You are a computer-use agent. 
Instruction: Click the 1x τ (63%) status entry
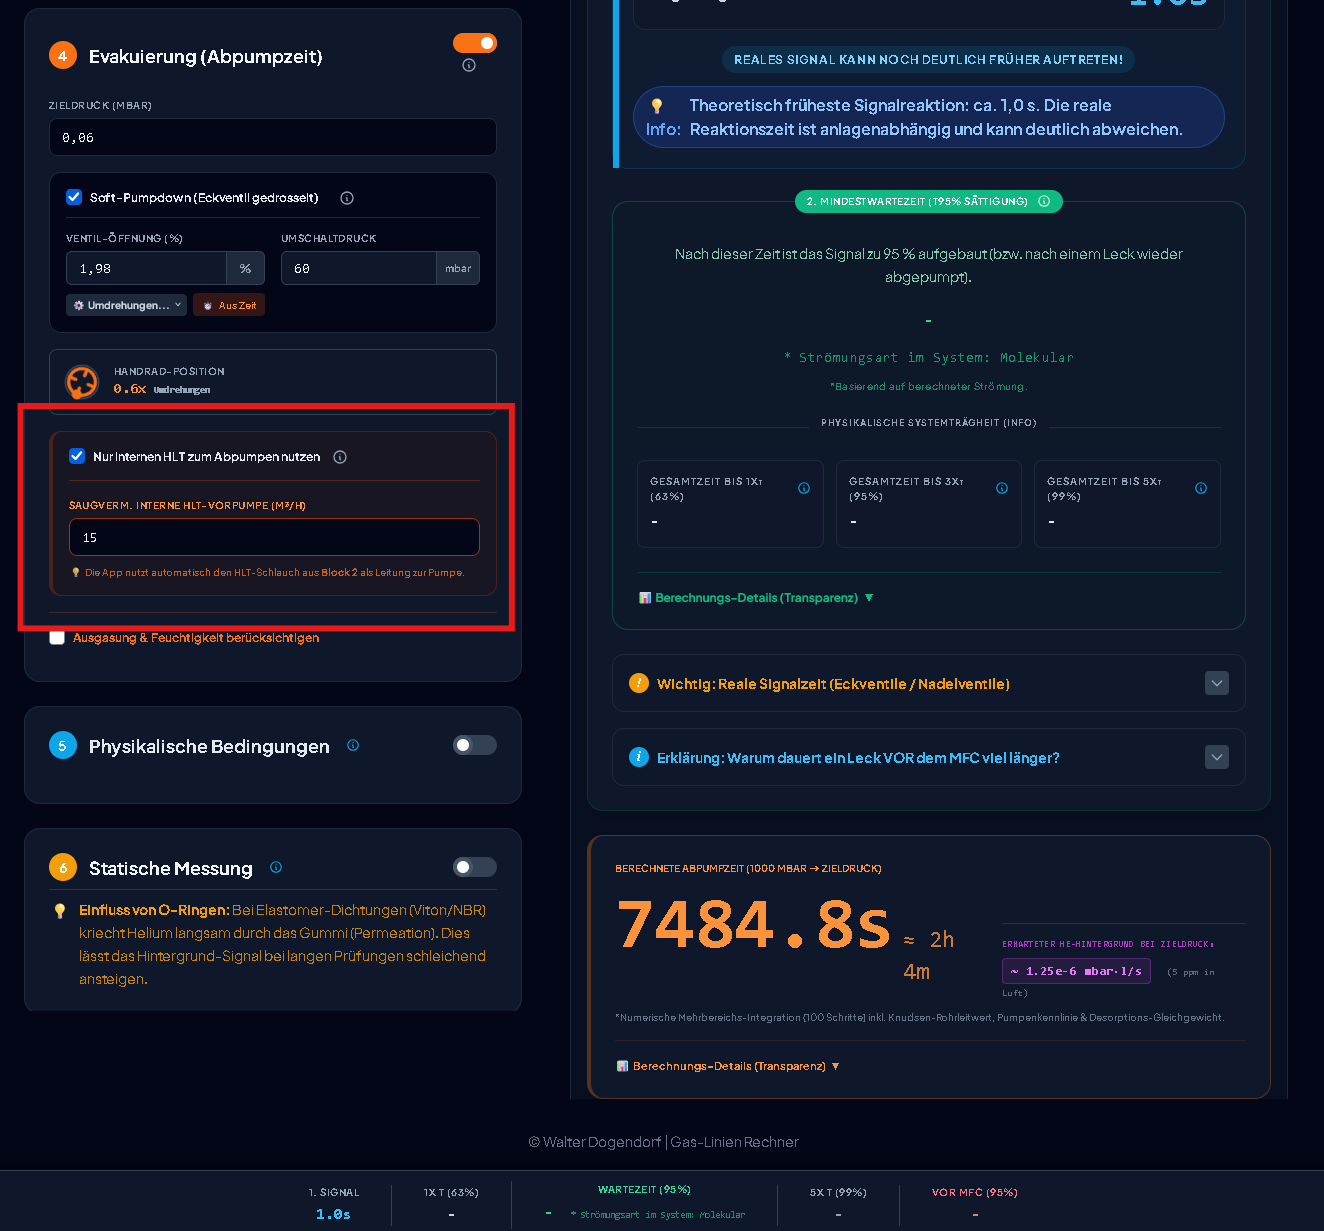coord(451,1203)
